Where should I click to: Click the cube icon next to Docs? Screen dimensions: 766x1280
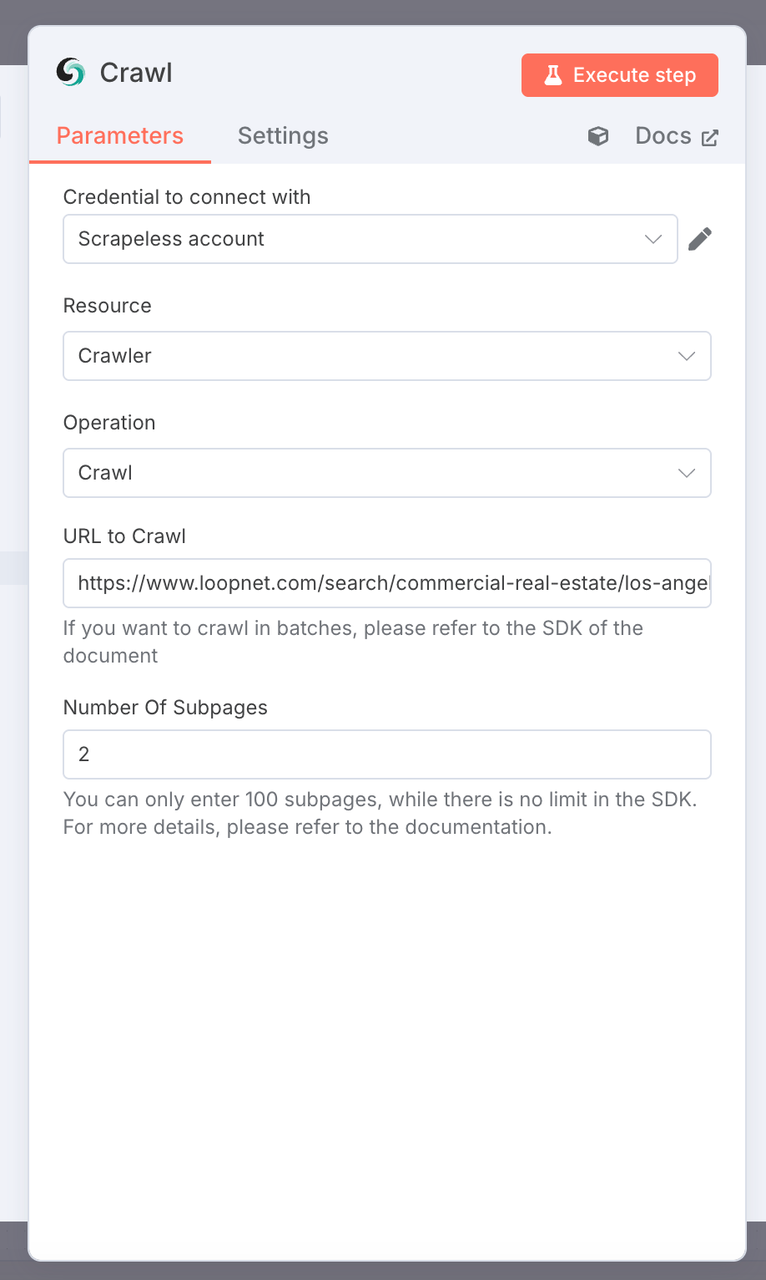click(598, 136)
